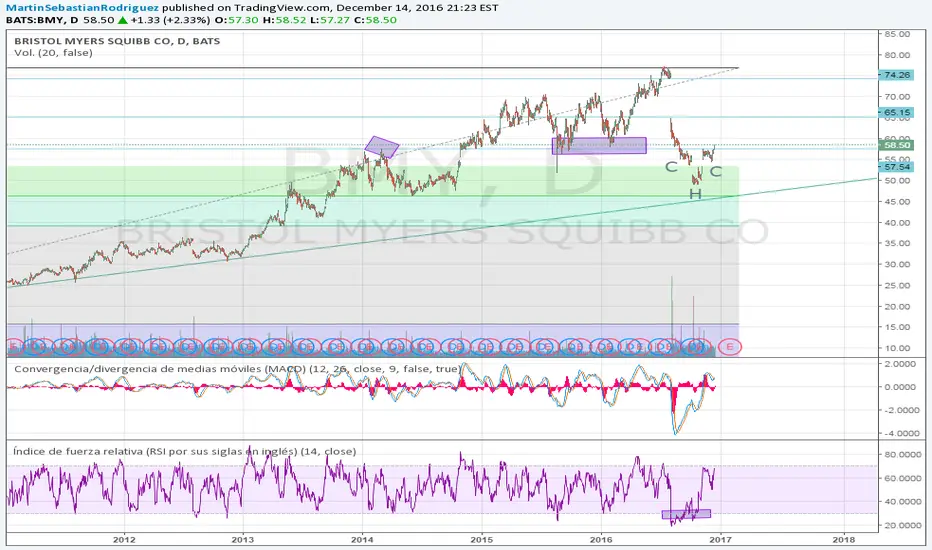Click the 30.00 price axis label
This screenshot has width=932, height=550.
(897, 264)
